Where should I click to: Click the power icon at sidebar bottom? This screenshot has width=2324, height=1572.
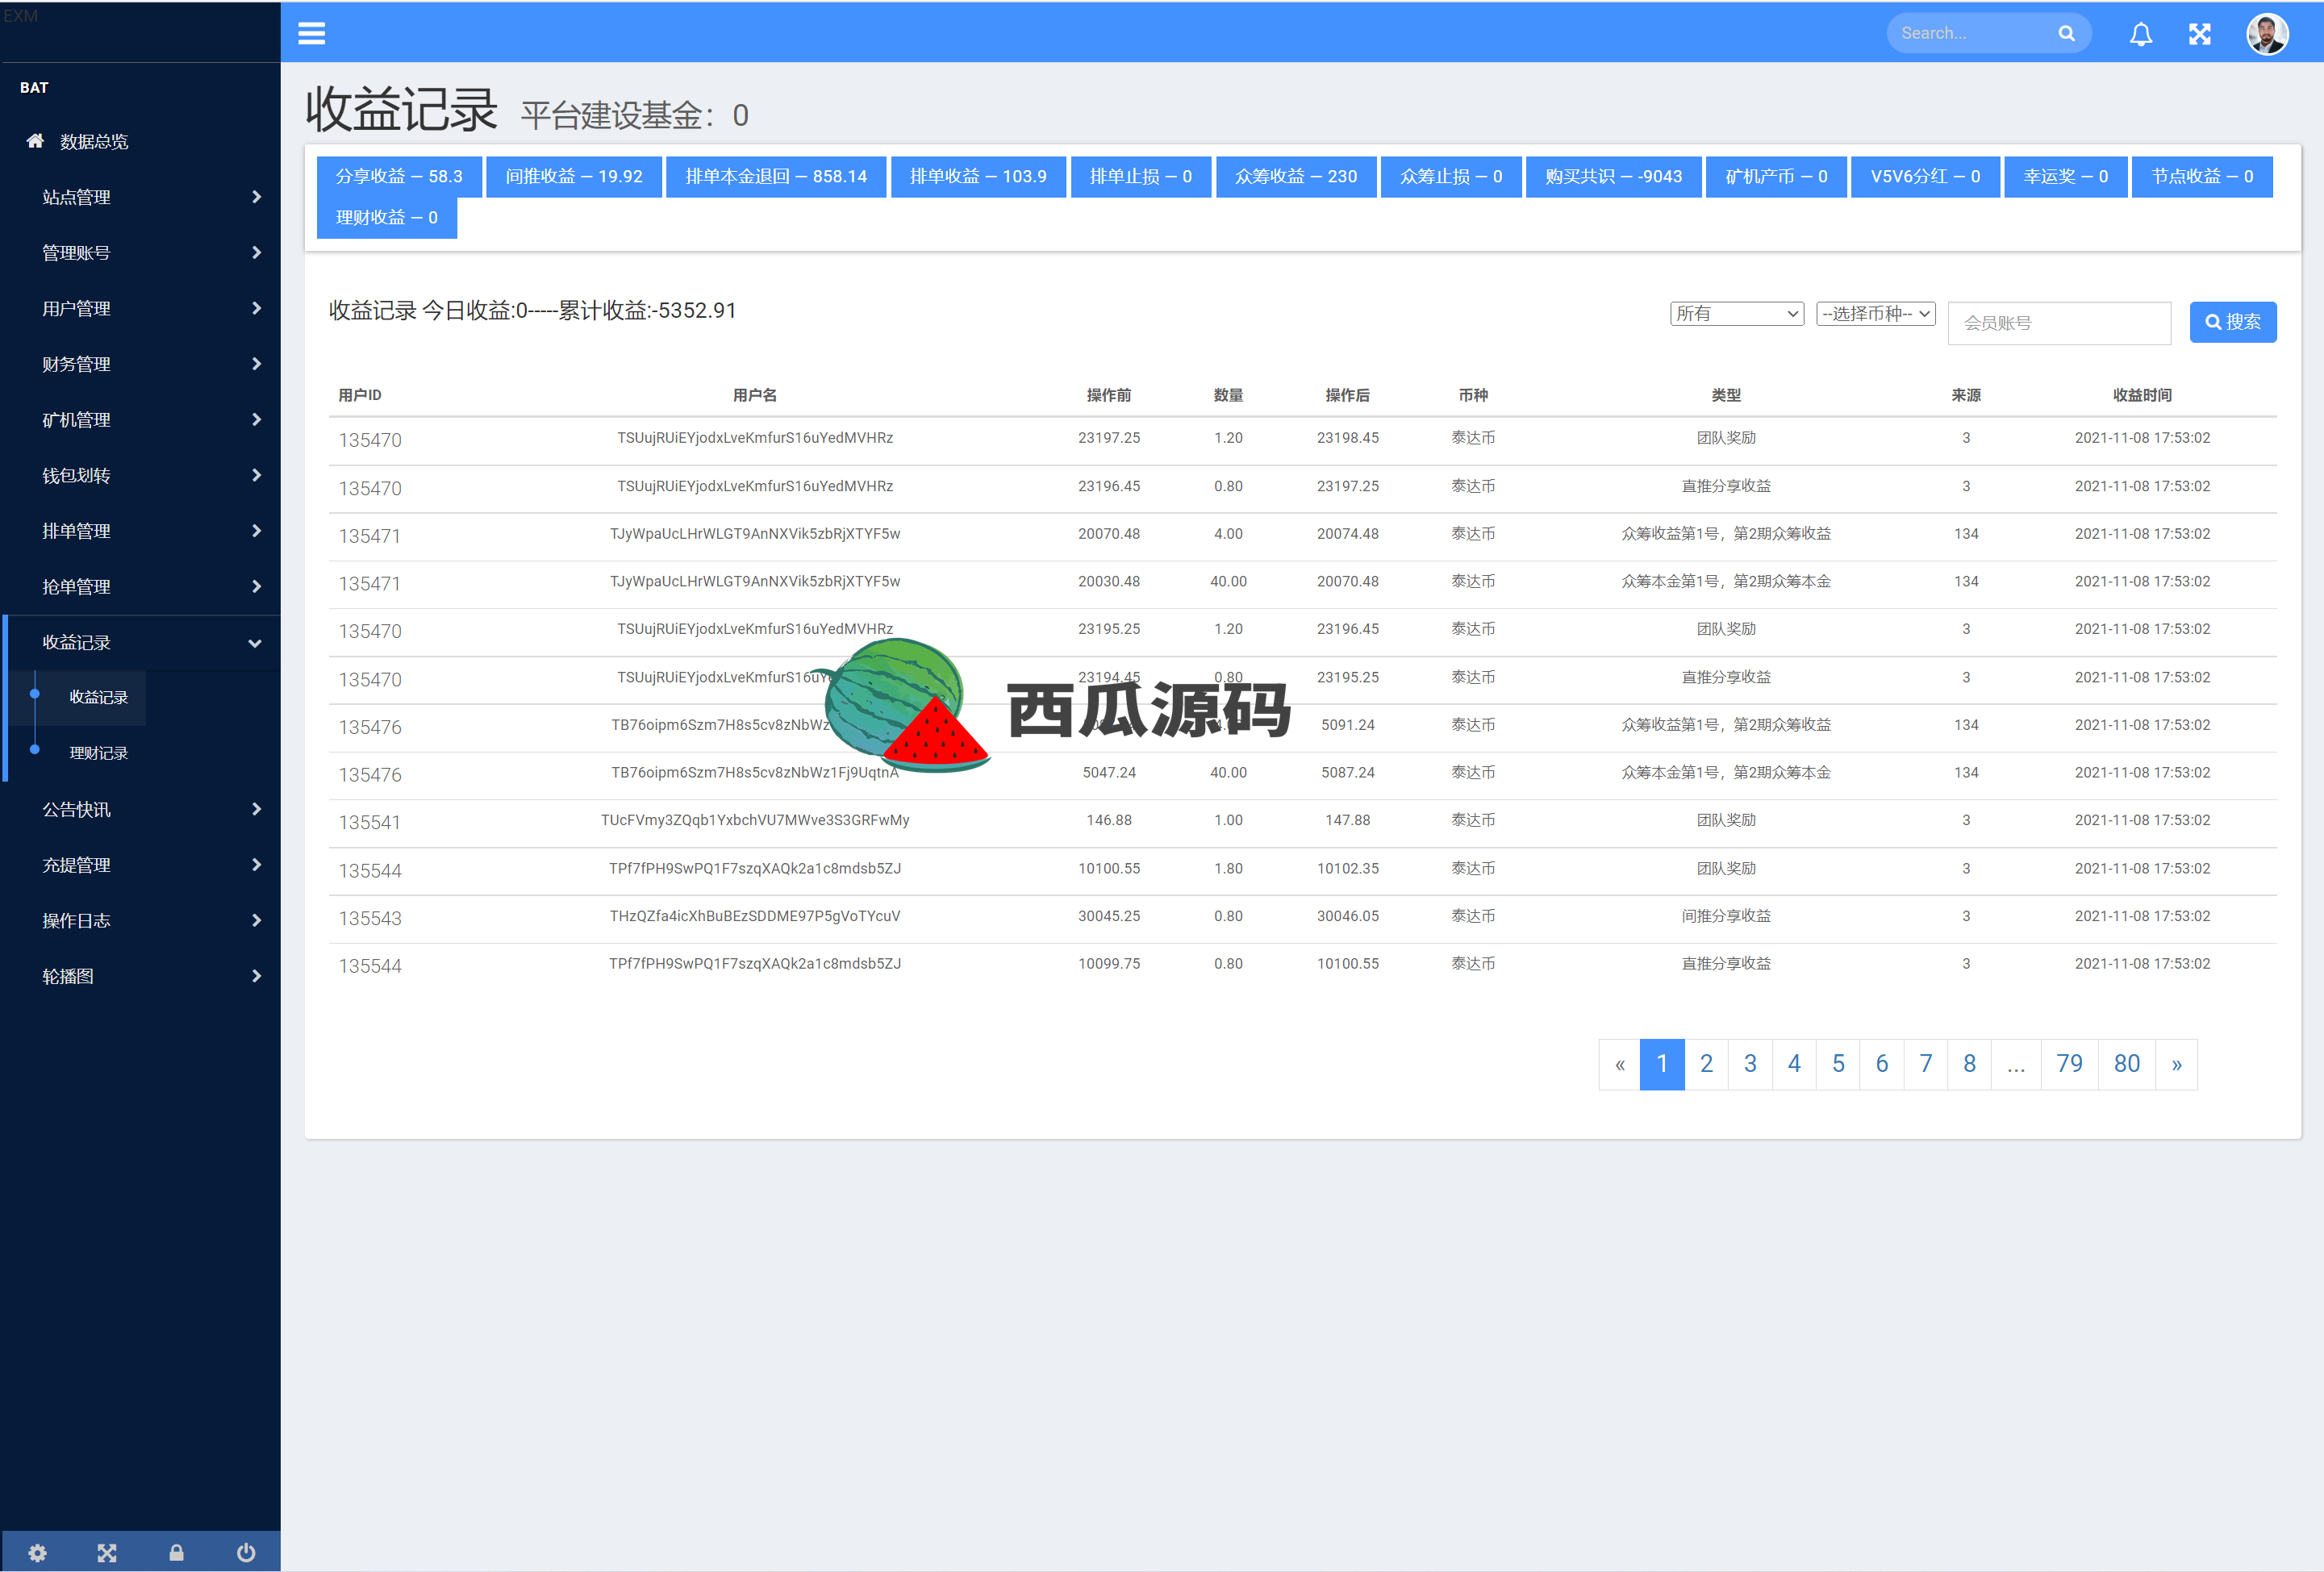click(x=246, y=1552)
